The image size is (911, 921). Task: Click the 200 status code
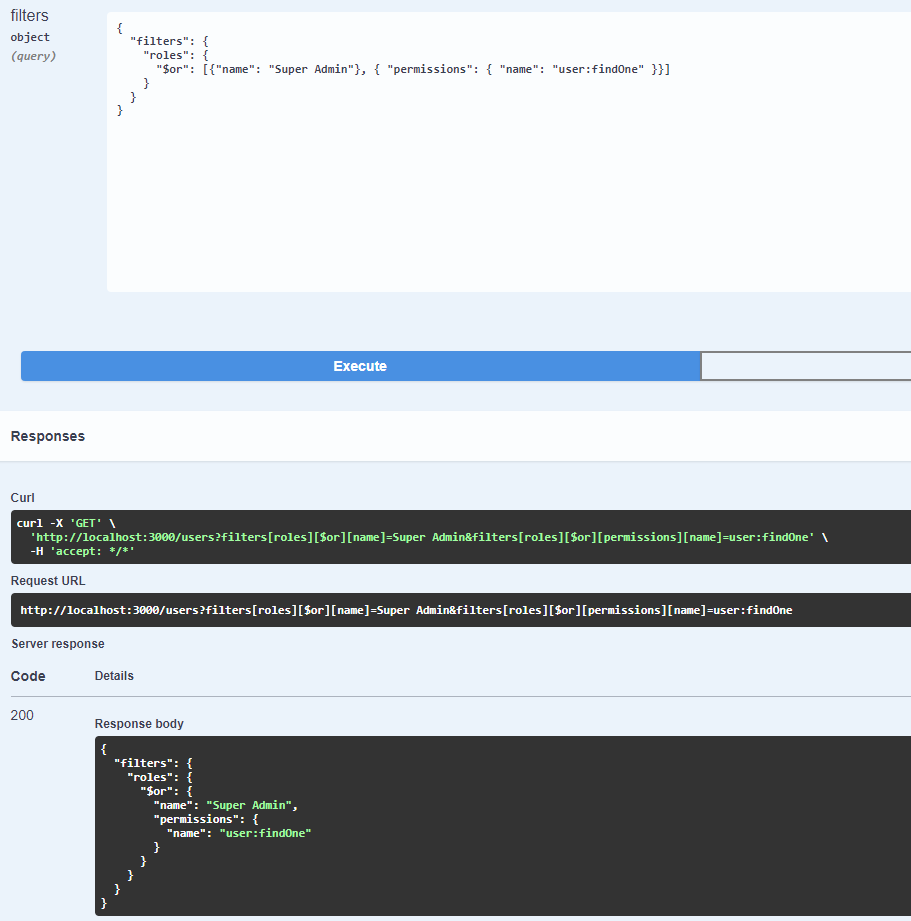22,715
